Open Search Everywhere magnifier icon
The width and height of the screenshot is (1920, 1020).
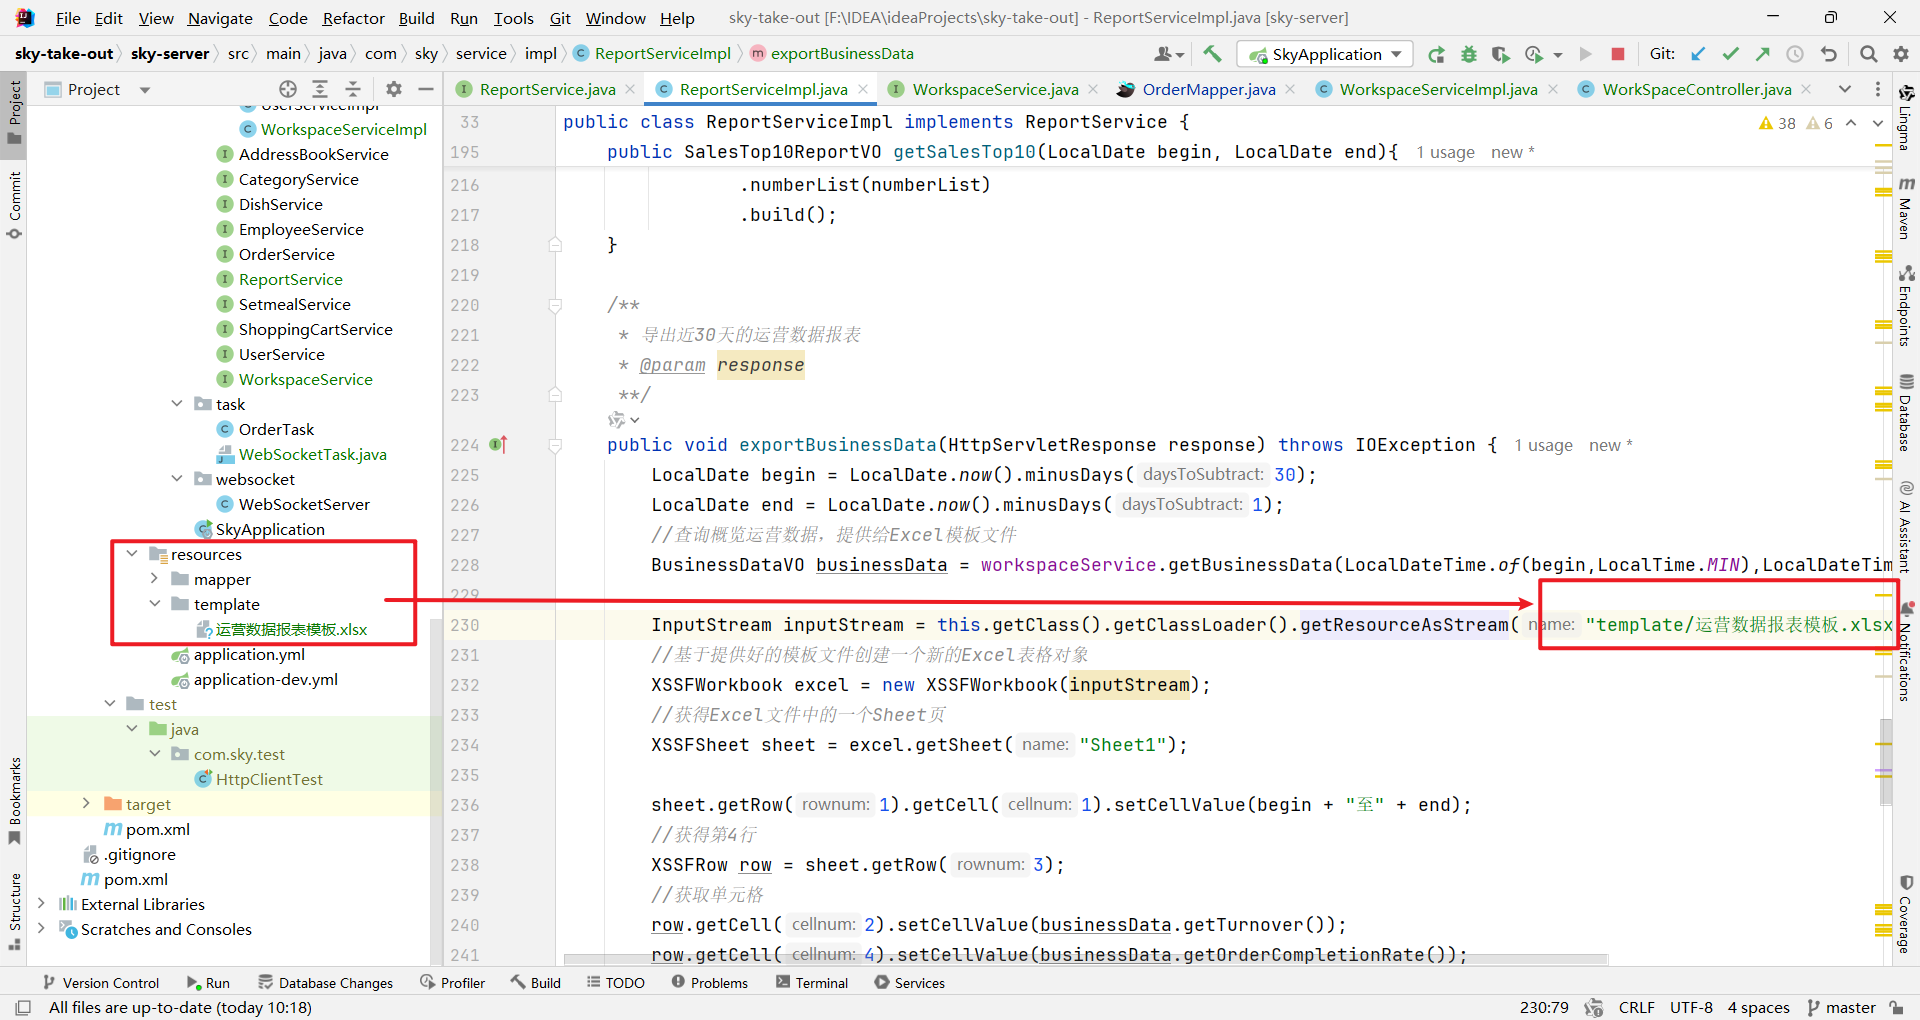pyautogui.click(x=1868, y=54)
